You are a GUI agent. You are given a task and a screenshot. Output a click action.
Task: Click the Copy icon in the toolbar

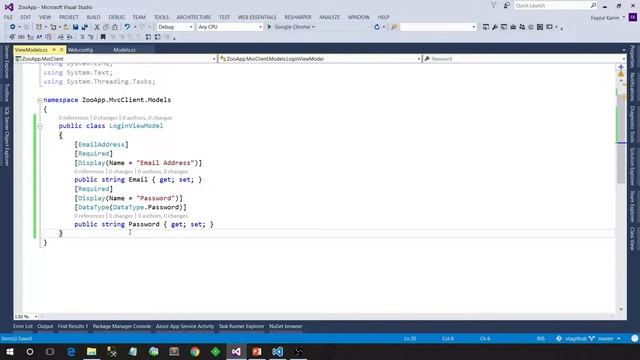(x=106, y=27)
